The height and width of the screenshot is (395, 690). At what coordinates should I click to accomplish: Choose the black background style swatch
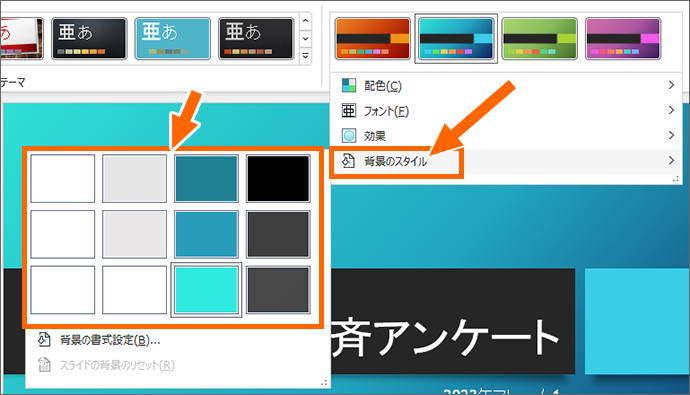(278, 179)
